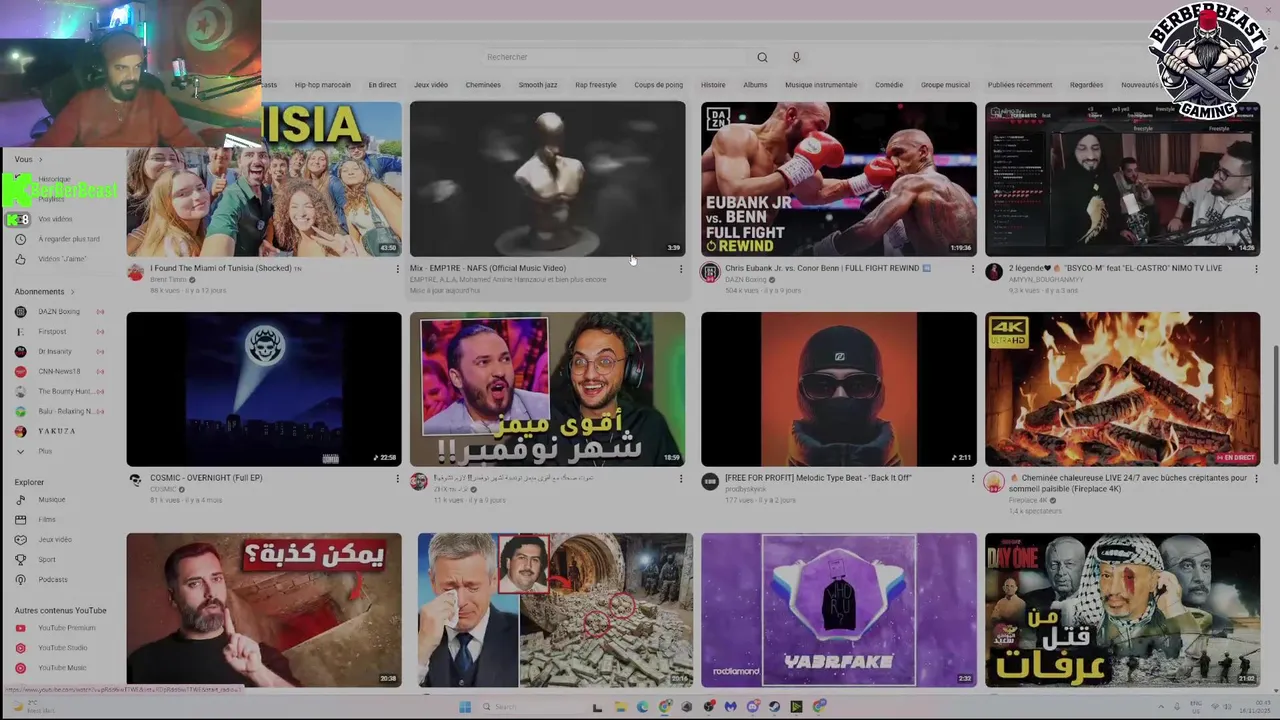Open the DAZN Boxing subscription

pos(59,312)
